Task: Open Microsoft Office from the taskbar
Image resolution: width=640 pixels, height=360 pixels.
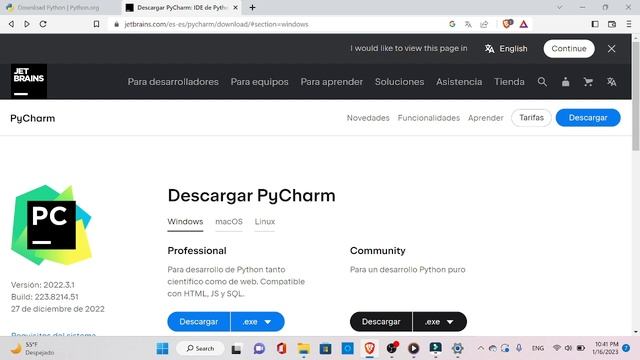Action: point(281,349)
